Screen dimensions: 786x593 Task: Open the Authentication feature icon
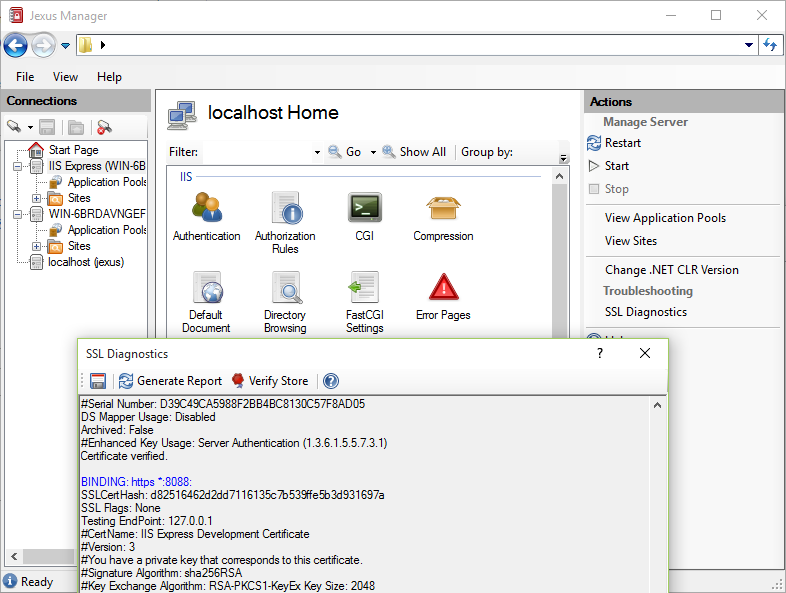[x=207, y=217]
